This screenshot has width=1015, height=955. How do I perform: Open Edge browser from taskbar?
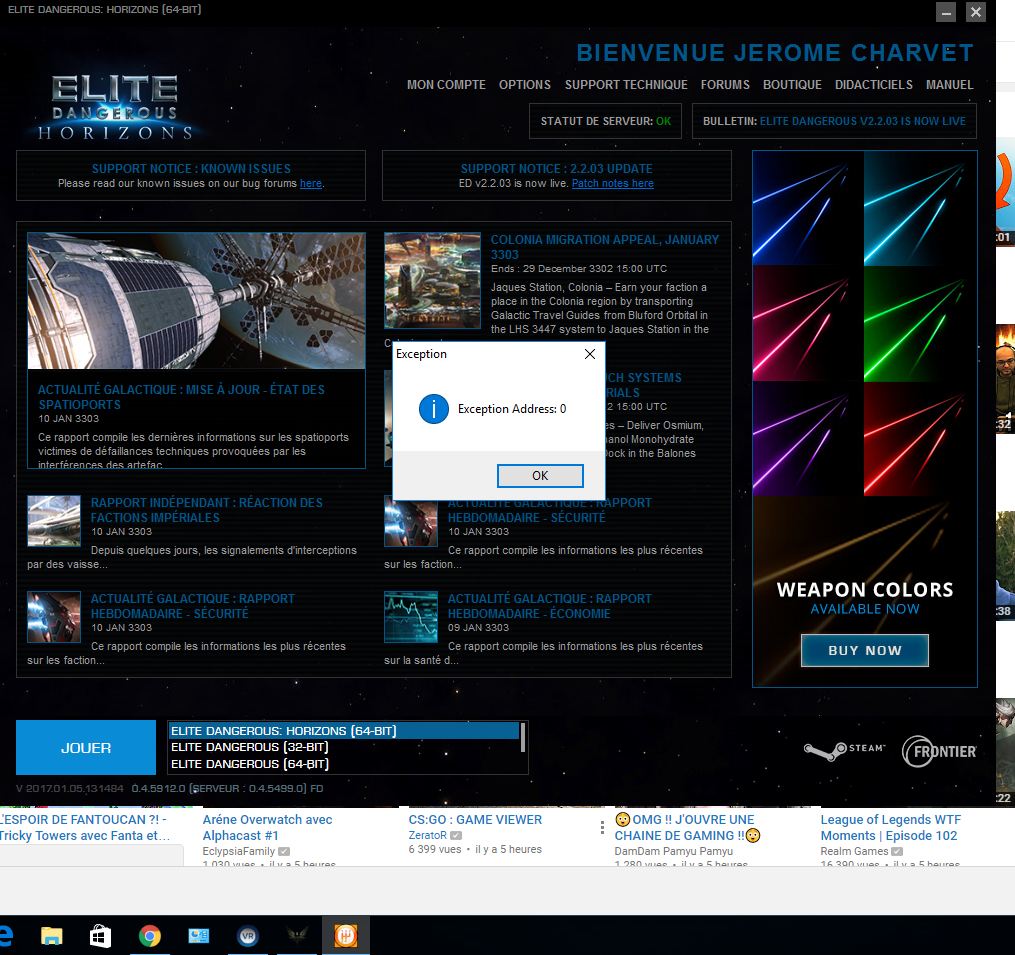click(x=6, y=936)
